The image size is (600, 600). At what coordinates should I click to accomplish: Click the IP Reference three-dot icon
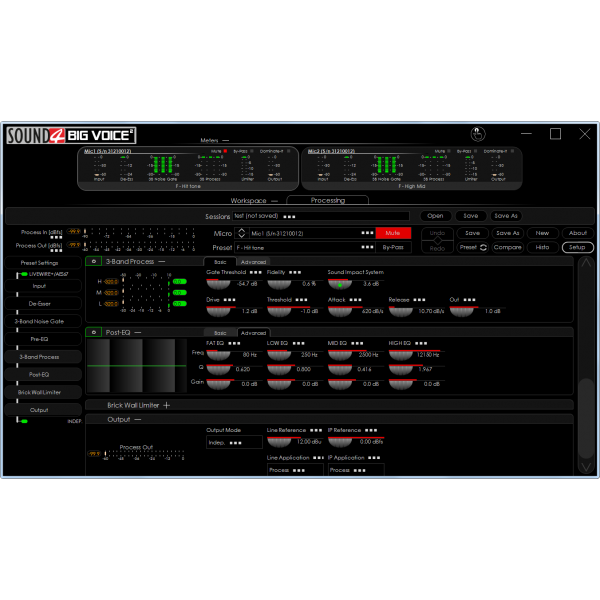(371, 430)
